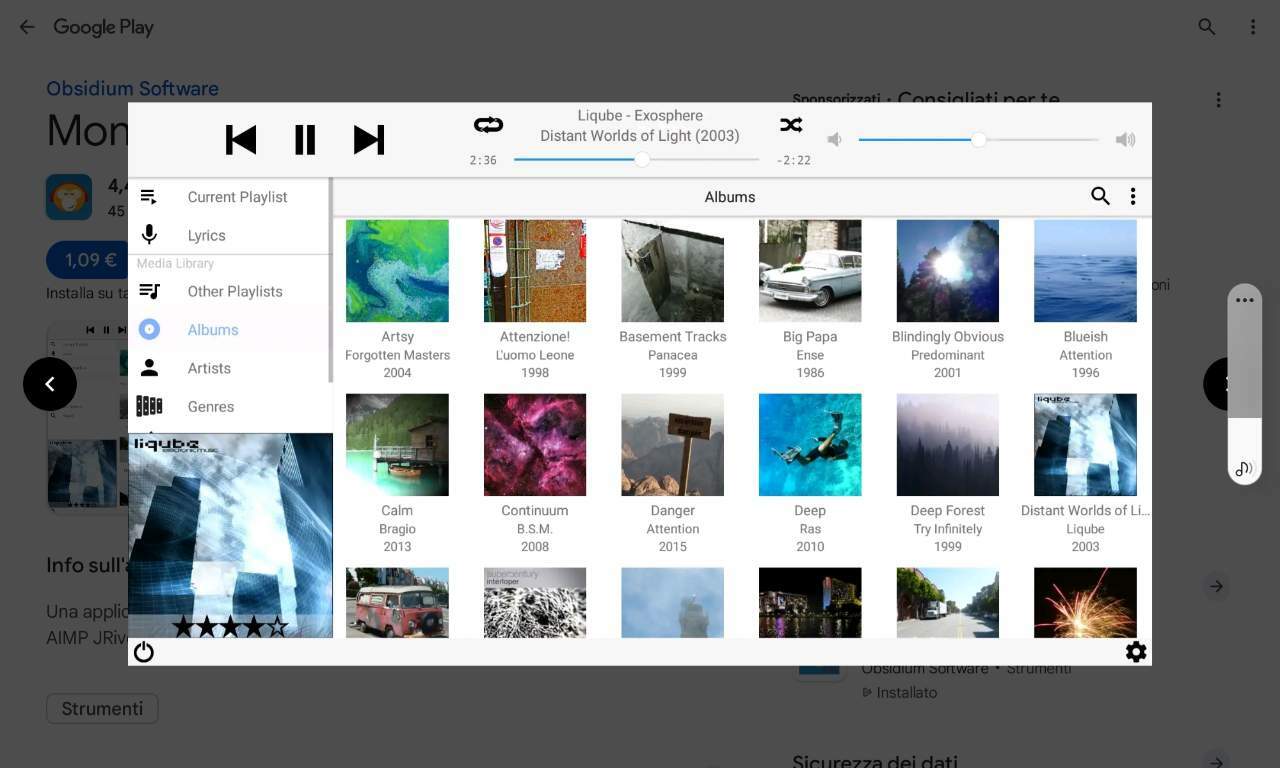
Task: Expand the Sicurezza dei dati section arrow
Action: [1216, 761]
